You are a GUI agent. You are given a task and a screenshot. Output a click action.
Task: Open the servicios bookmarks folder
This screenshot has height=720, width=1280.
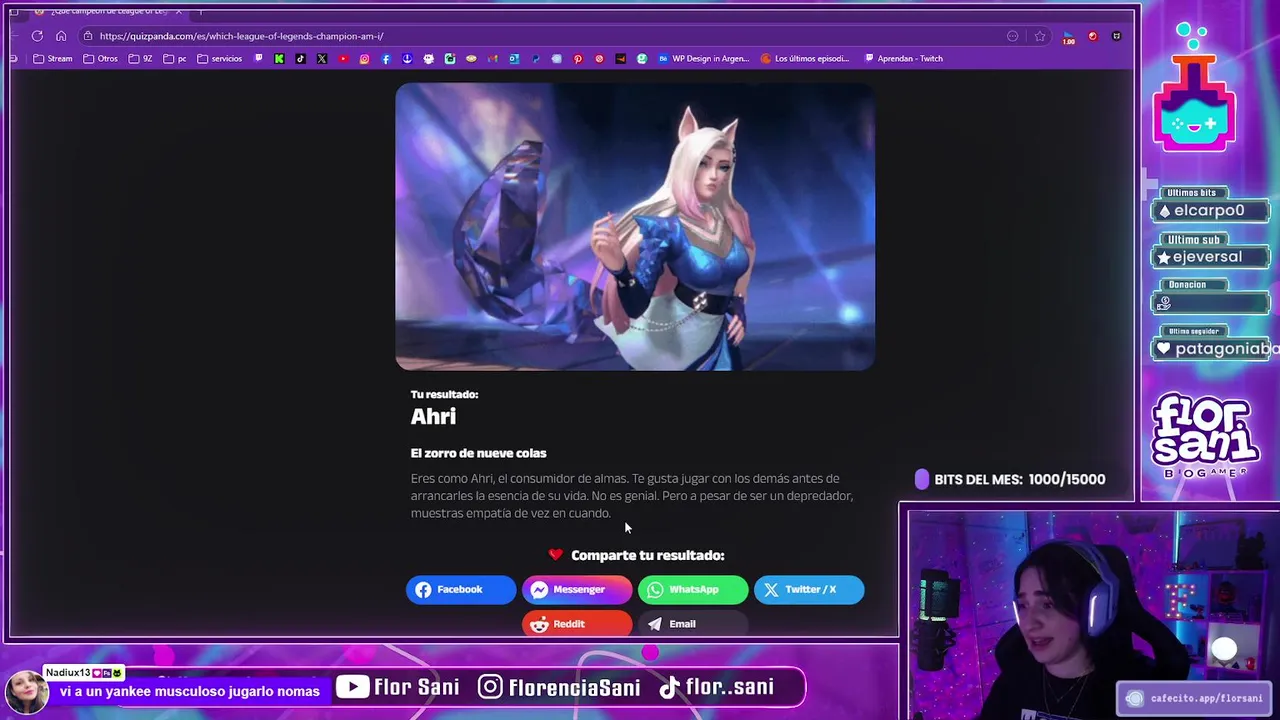coord(220,58)
